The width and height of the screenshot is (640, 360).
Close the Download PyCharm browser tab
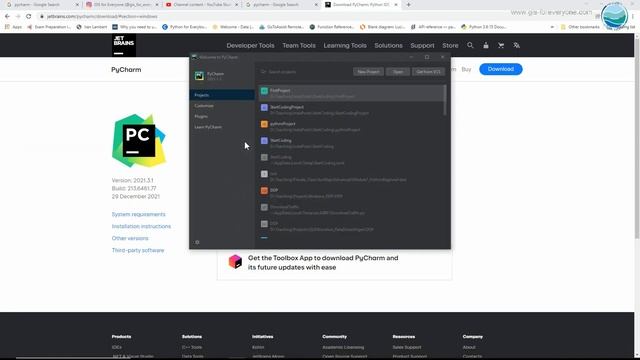click(x=396, y=4)
